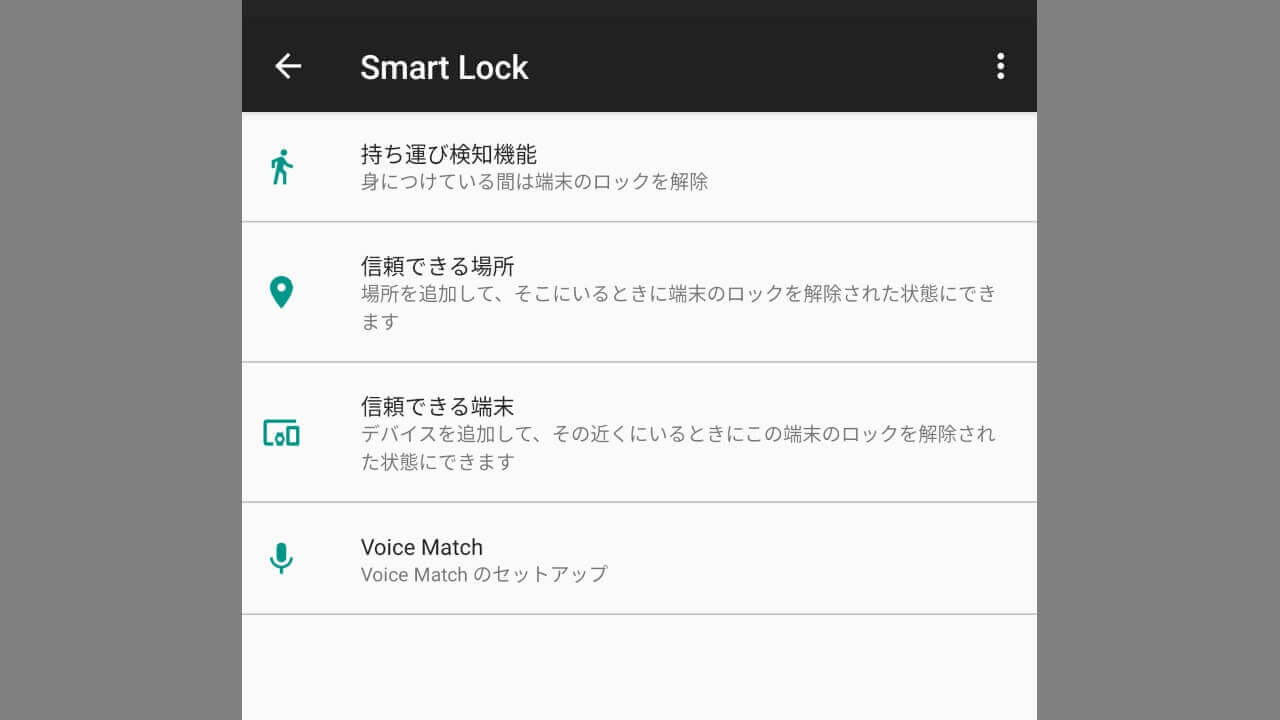Select the Voice Match のセットアップ subtitle
The height and width of the screenshot is (720, 1280).
pos(484,575)
